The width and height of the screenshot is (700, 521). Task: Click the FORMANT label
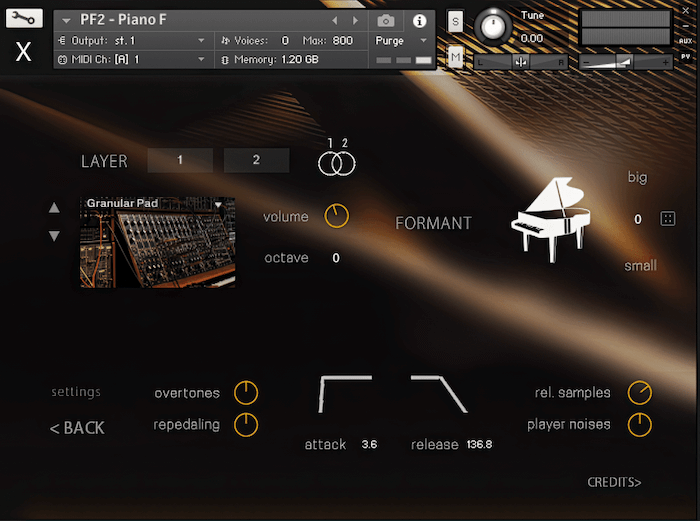coord(433,223)
